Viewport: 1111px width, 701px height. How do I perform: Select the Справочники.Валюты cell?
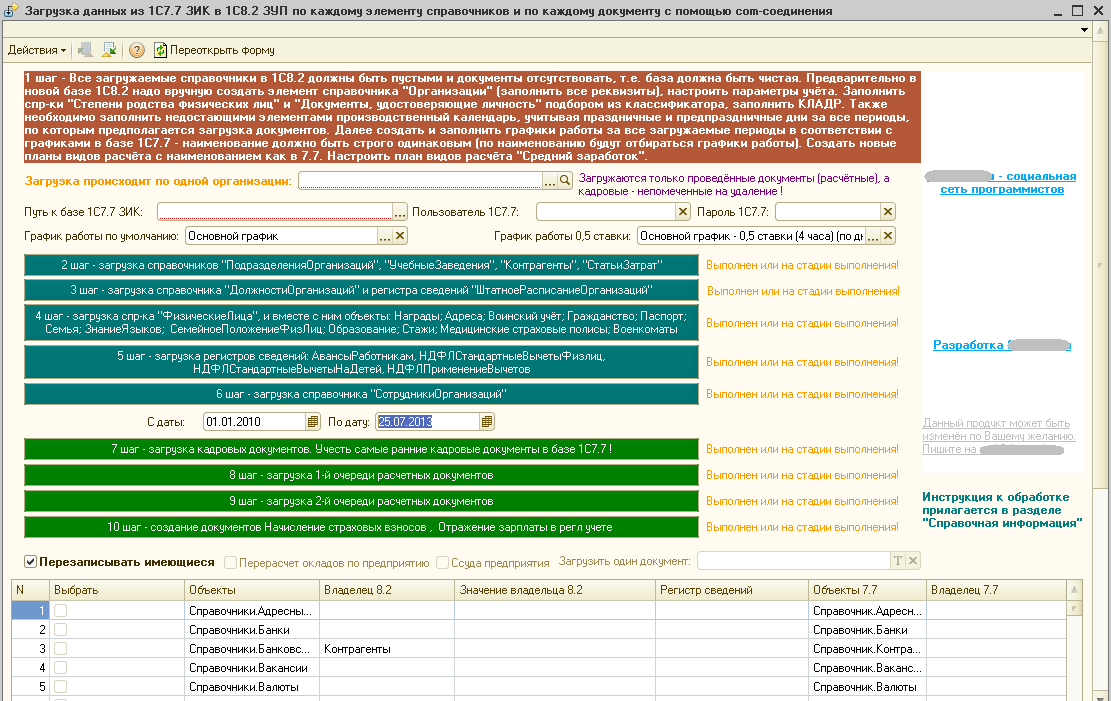(x=252, y=687)
